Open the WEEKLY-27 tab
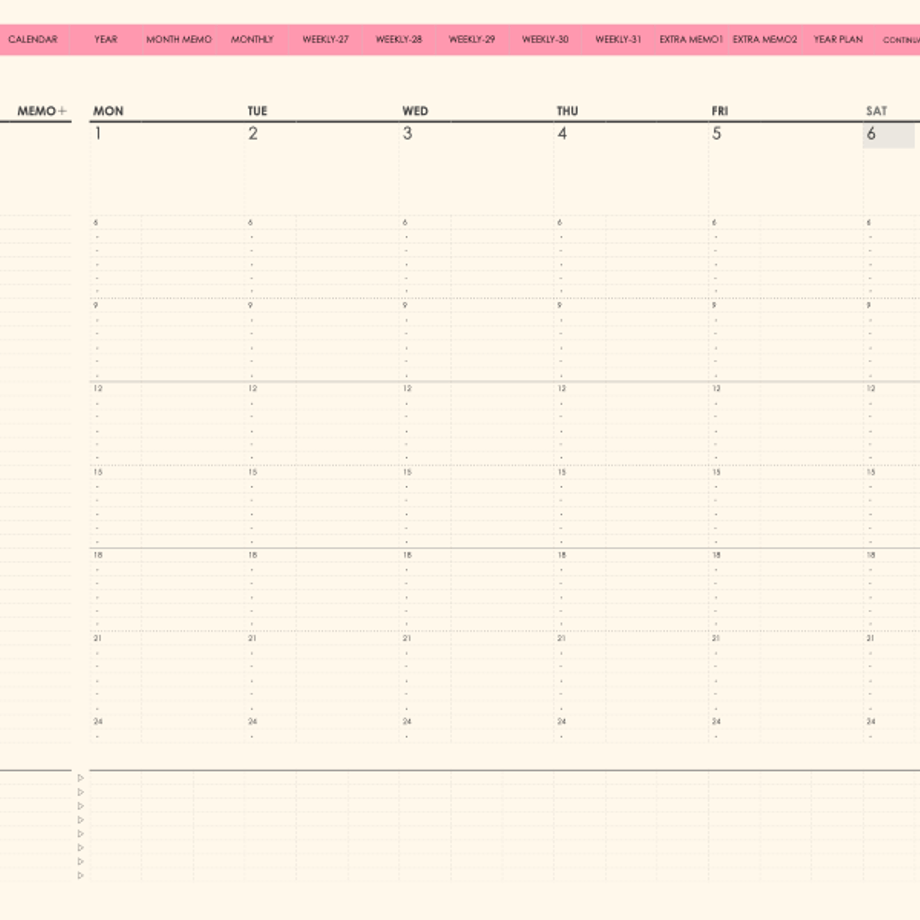Screen dimensions: 920x920 click(x=326, y=39)
